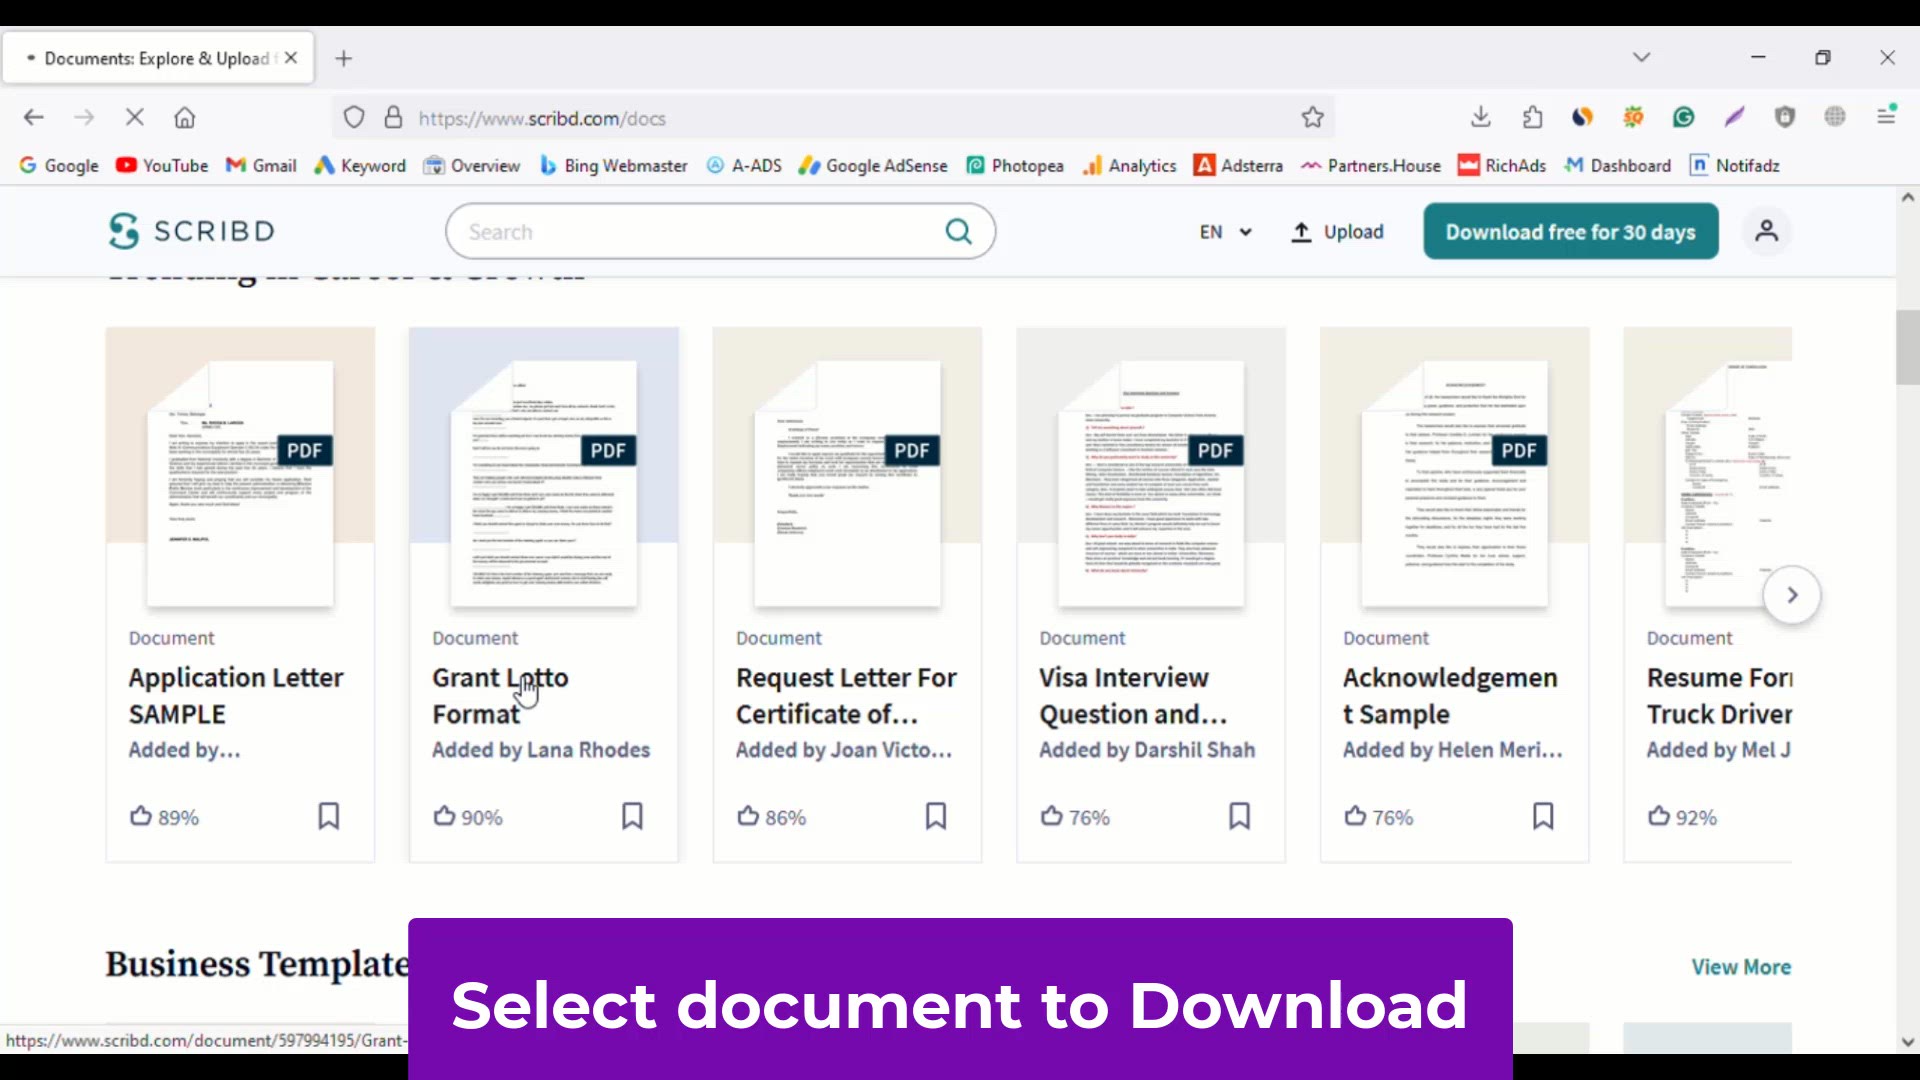The image size is (1920, 1080).
Task: Open a new browser tab
Action: [x=344, y=59]
